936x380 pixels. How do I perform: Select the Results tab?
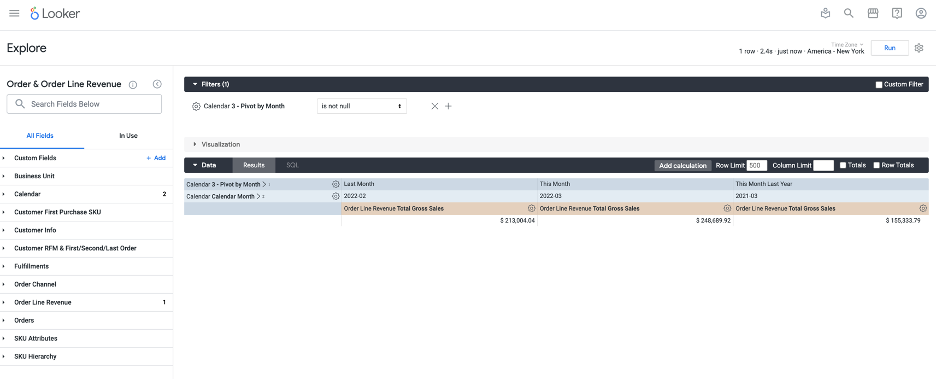coord(254,165)
